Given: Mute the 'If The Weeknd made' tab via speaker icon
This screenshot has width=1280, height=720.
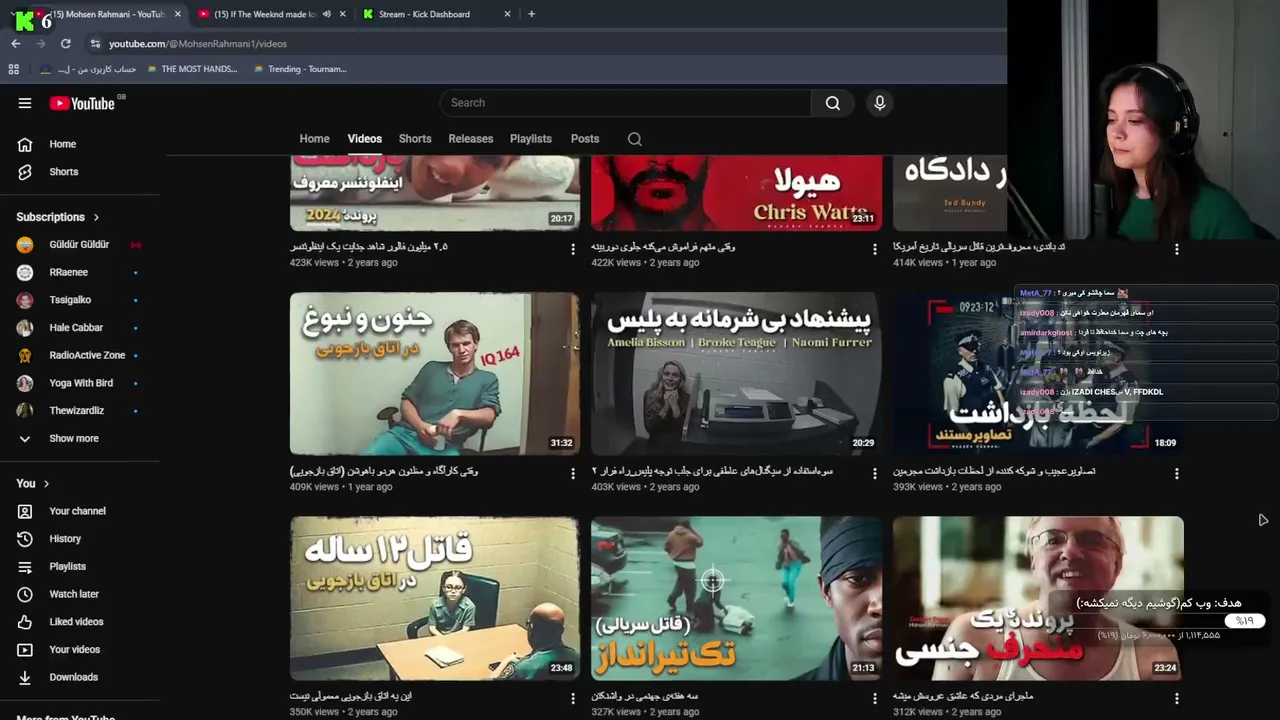Looking at the screenshot, I should click(326, 14).
